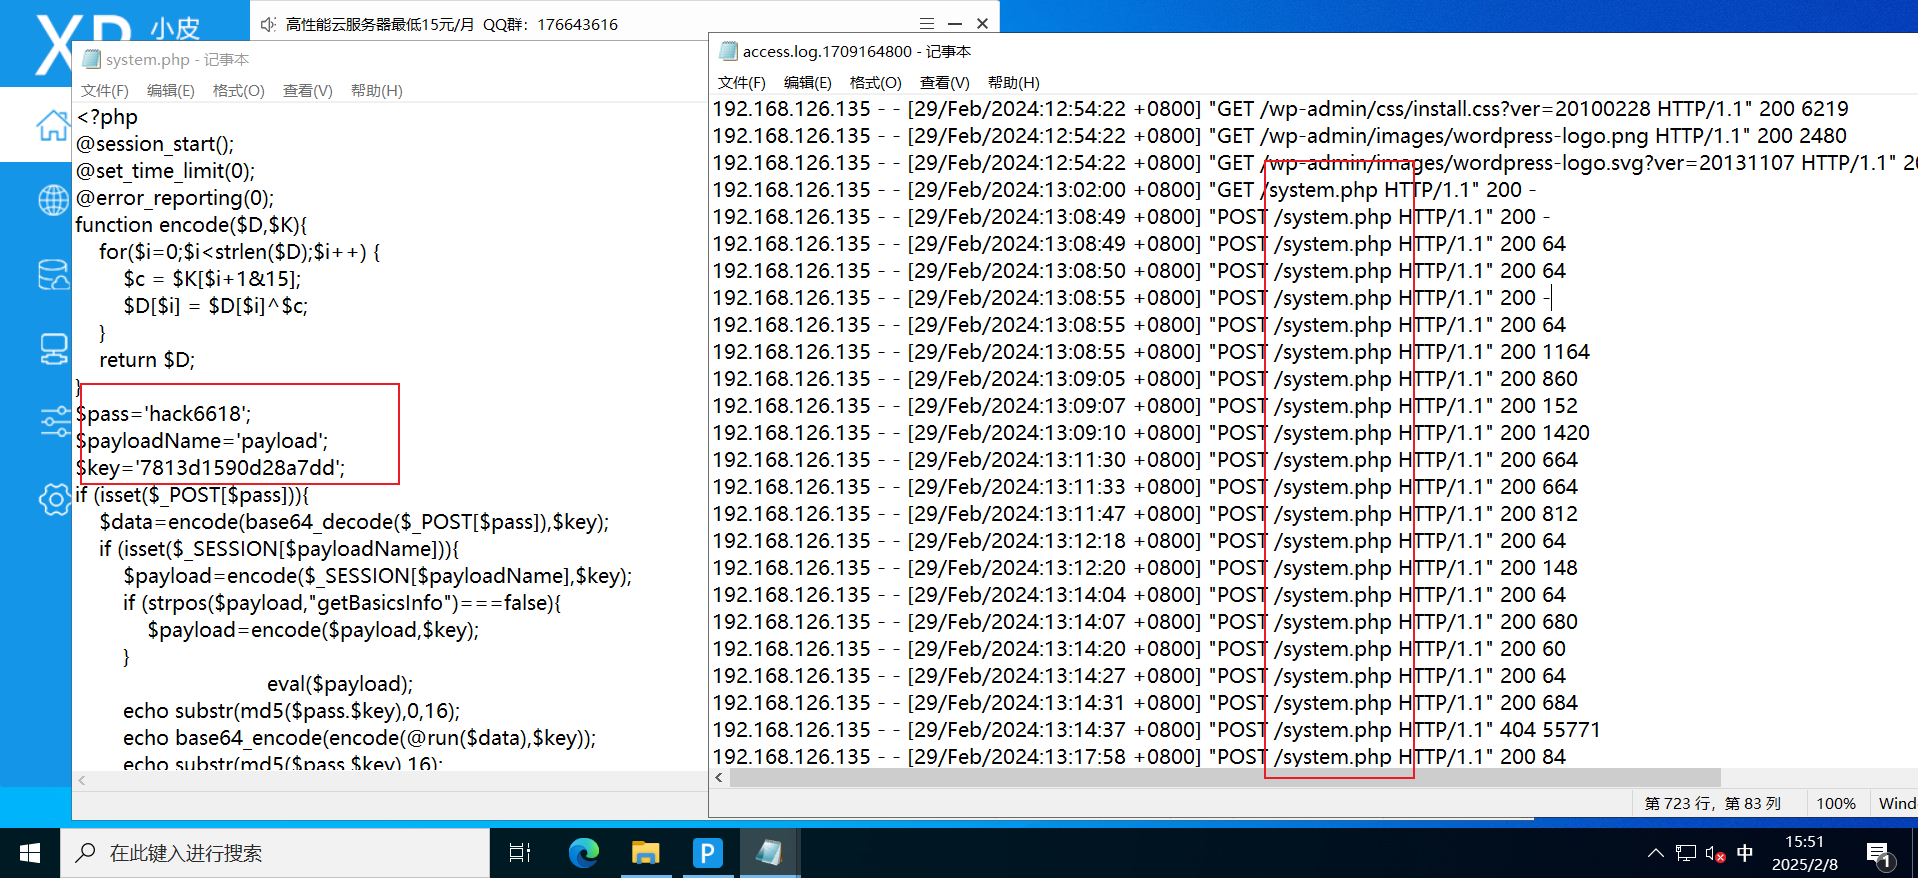Click the speaker announcement icon in phpStudy title bar

pos(268,24)
